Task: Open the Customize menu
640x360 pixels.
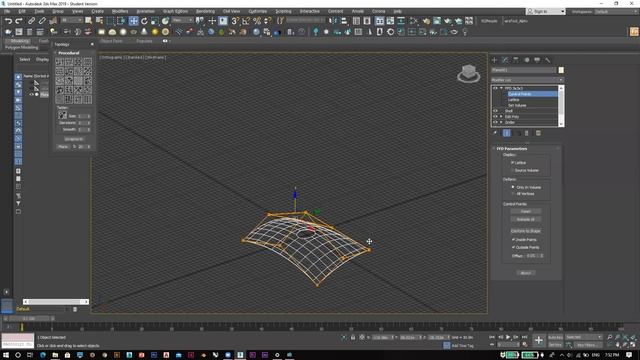Action: tap(258, 11)
